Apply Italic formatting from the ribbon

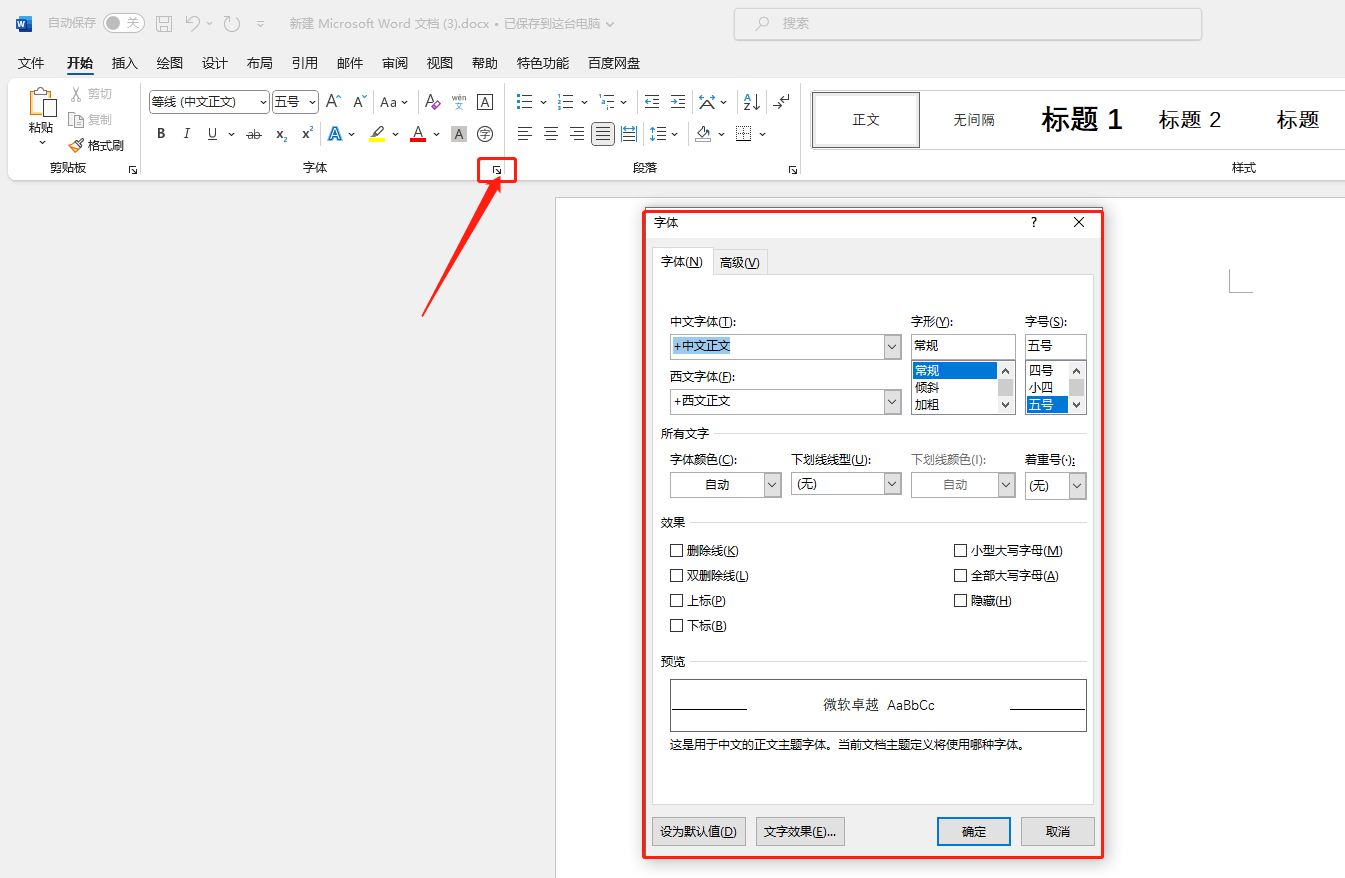point(186,134)
